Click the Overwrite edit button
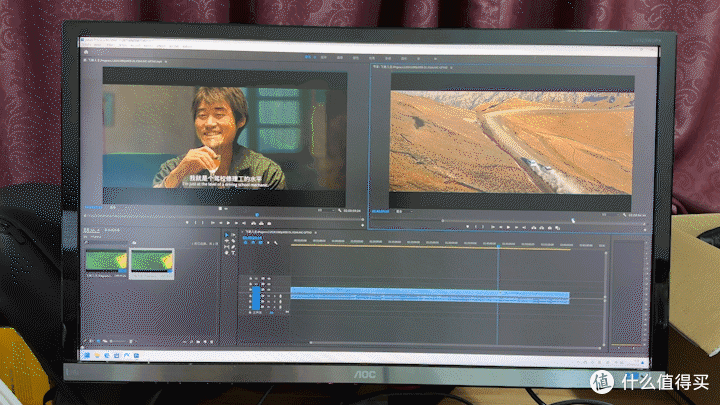 (x=261, y=223)
